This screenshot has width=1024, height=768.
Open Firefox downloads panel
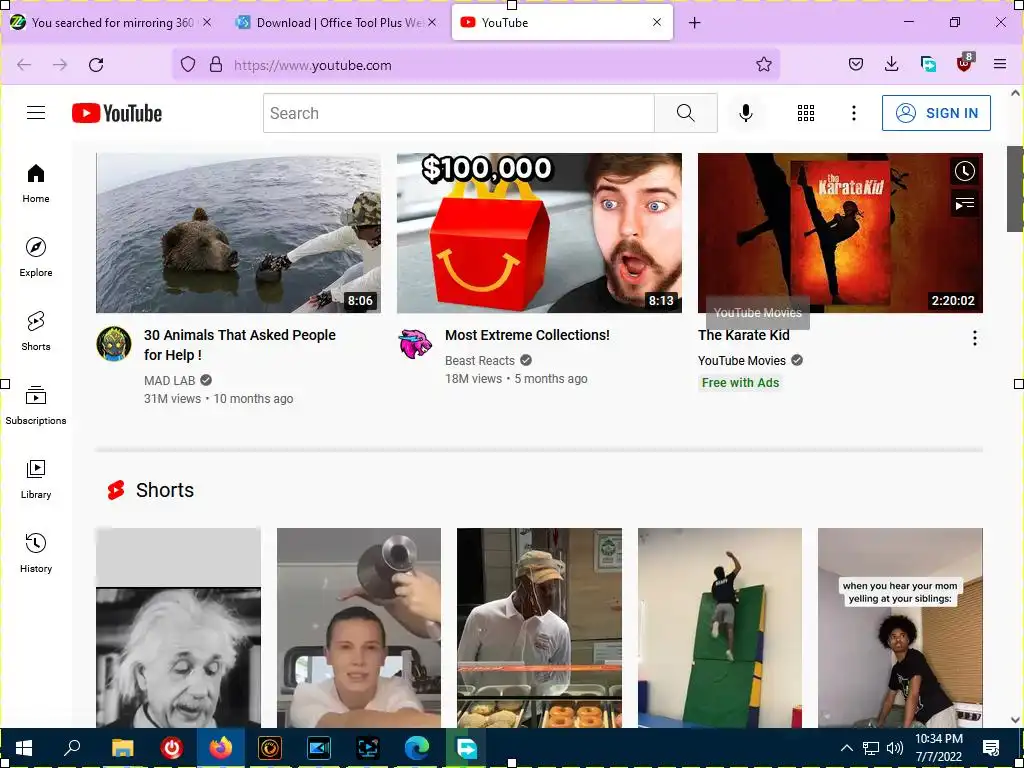click(x=891, y=64)
